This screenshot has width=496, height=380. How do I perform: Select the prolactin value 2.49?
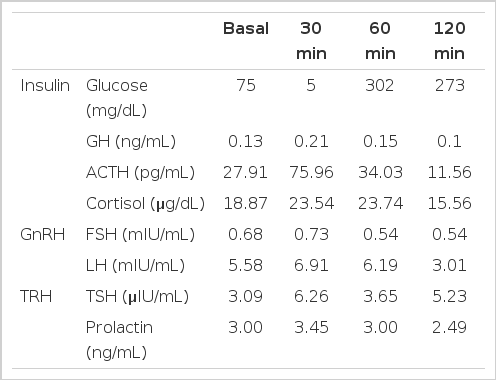point(449,327)
